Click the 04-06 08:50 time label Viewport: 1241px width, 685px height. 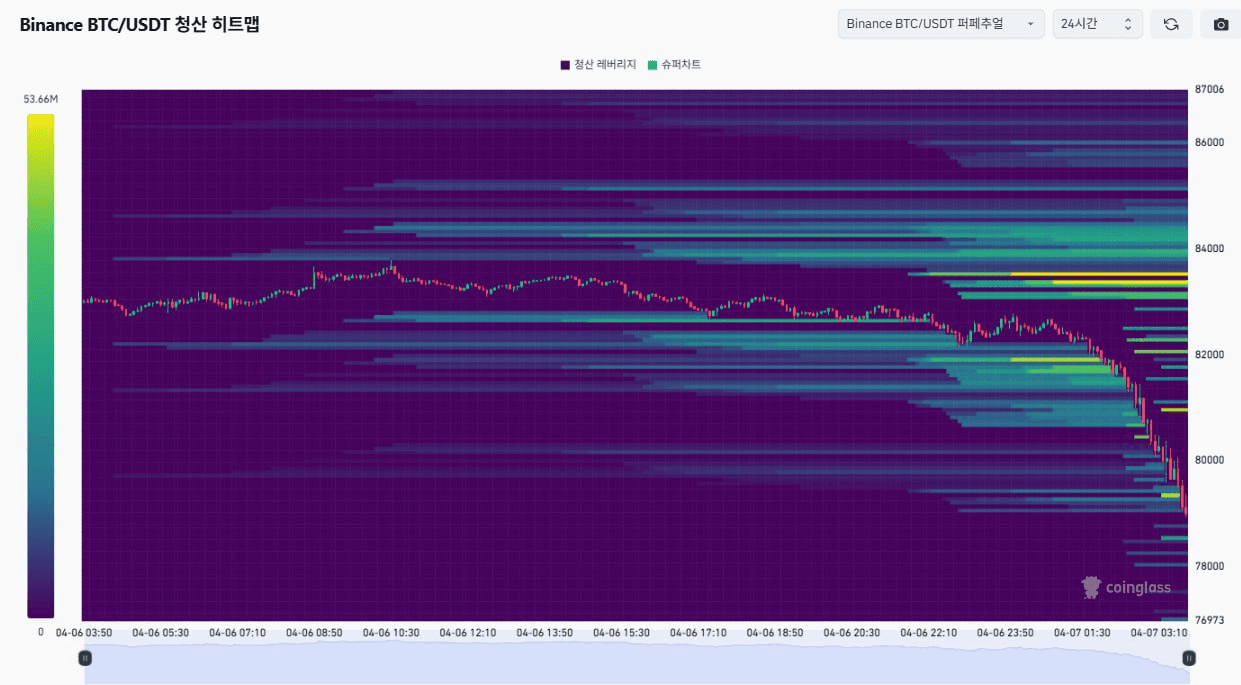point(314,633)
